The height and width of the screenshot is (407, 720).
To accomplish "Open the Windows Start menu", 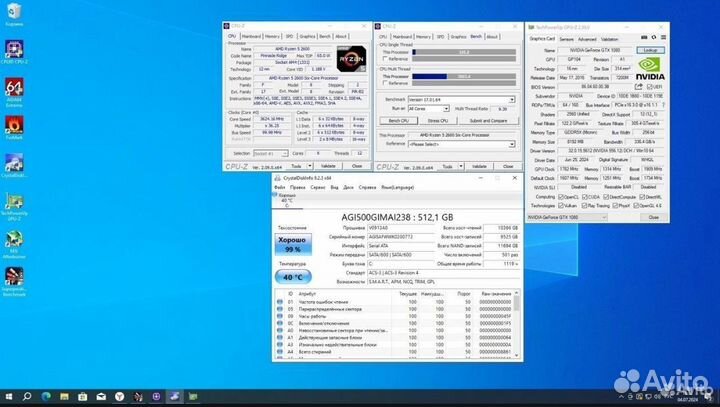I will (9, 396).
